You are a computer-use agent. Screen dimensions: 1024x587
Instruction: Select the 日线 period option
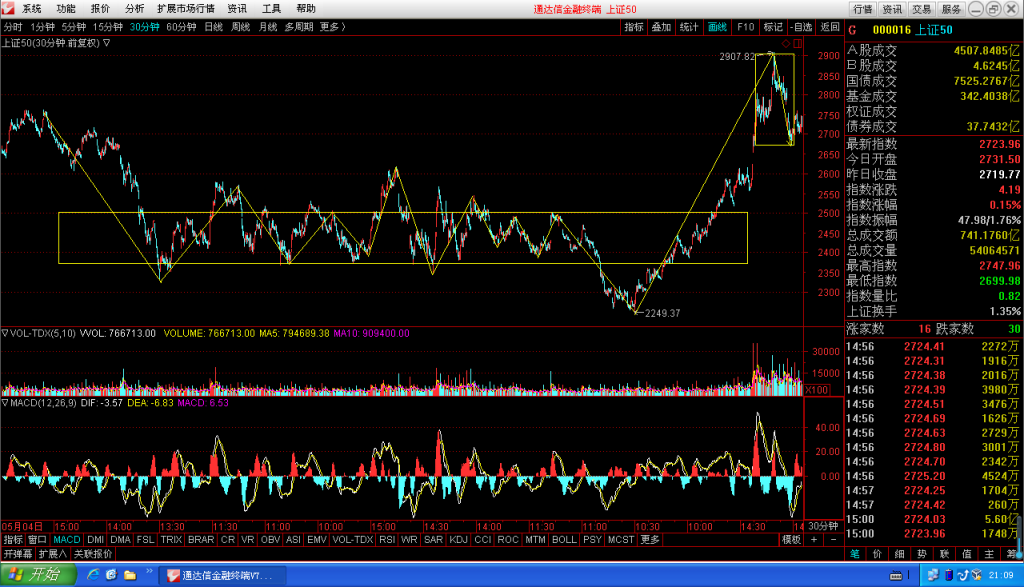[214, 27]
